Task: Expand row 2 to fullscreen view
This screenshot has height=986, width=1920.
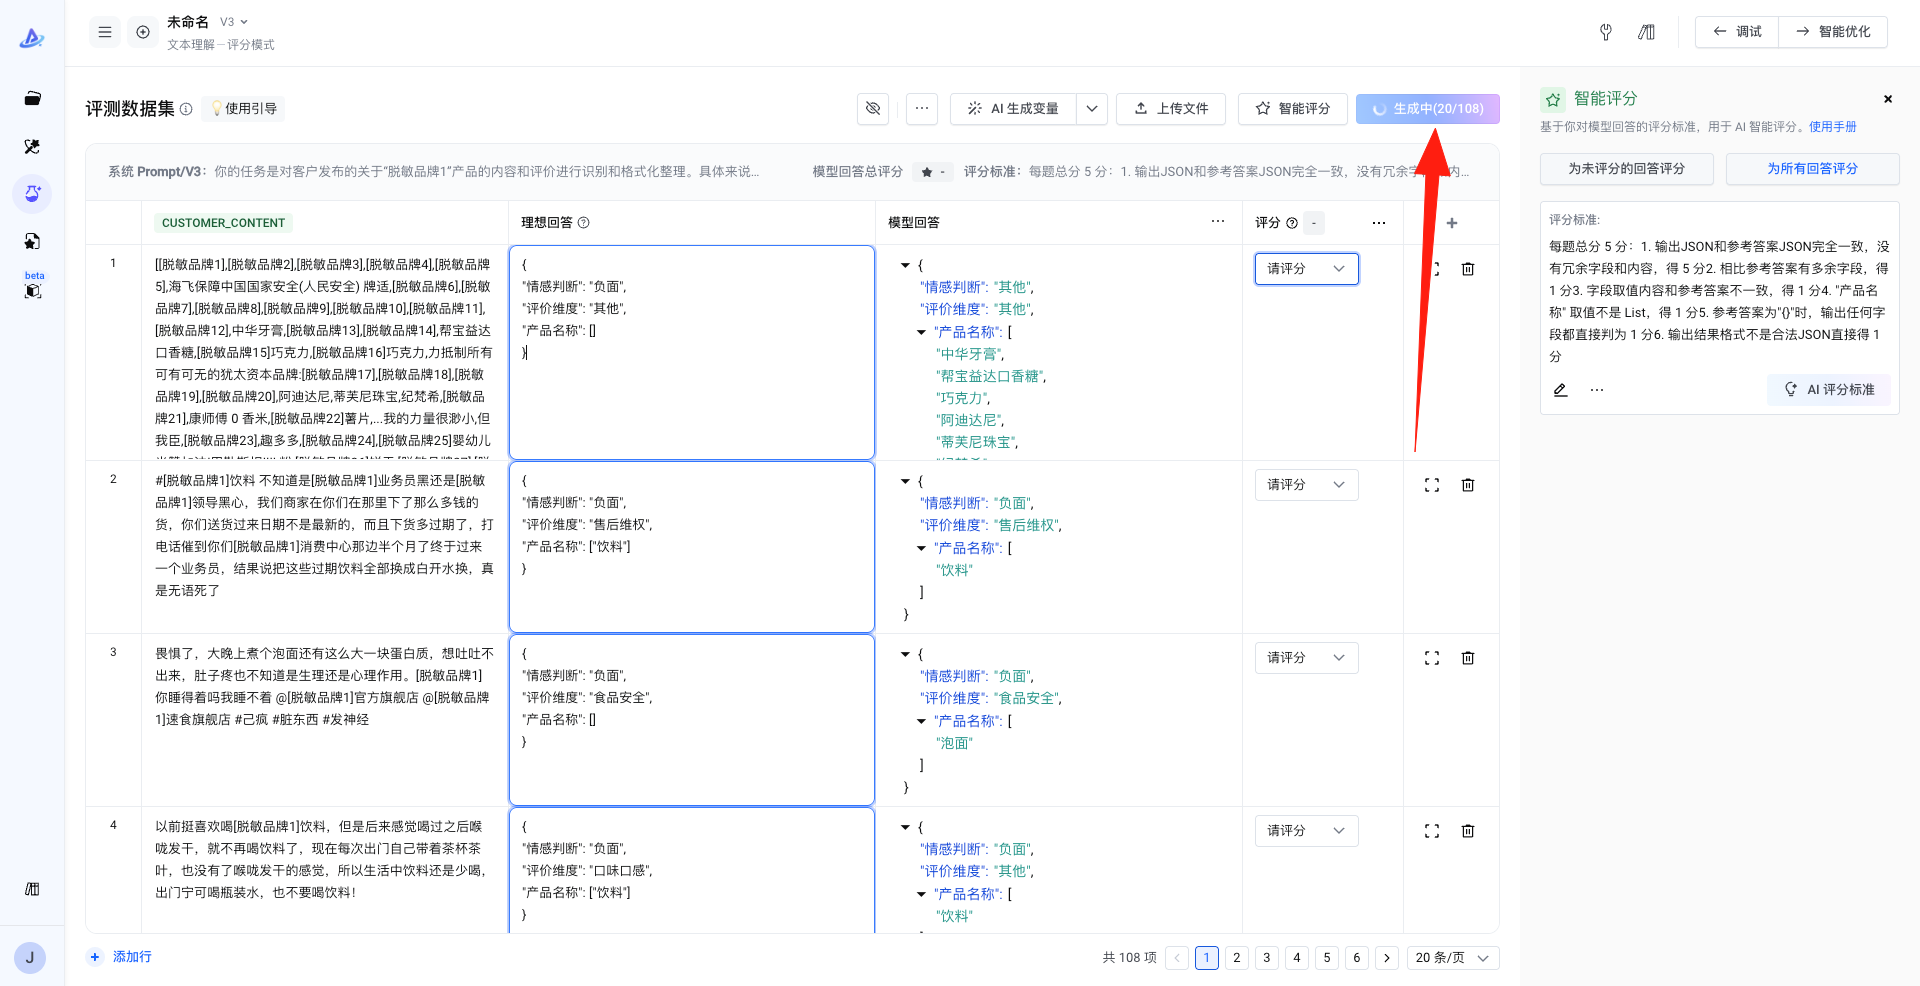Action: [1432, 485]
